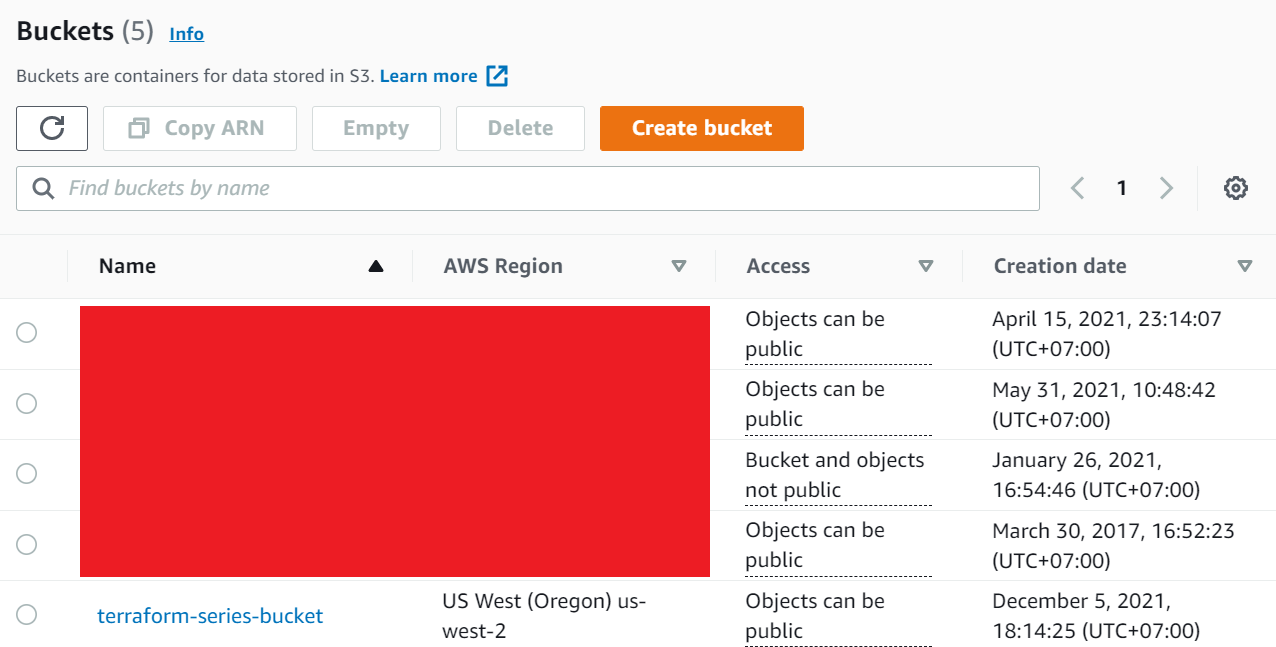
Task: Select the radio button for April 15, 2021 bucket
Action: point(27,333)
